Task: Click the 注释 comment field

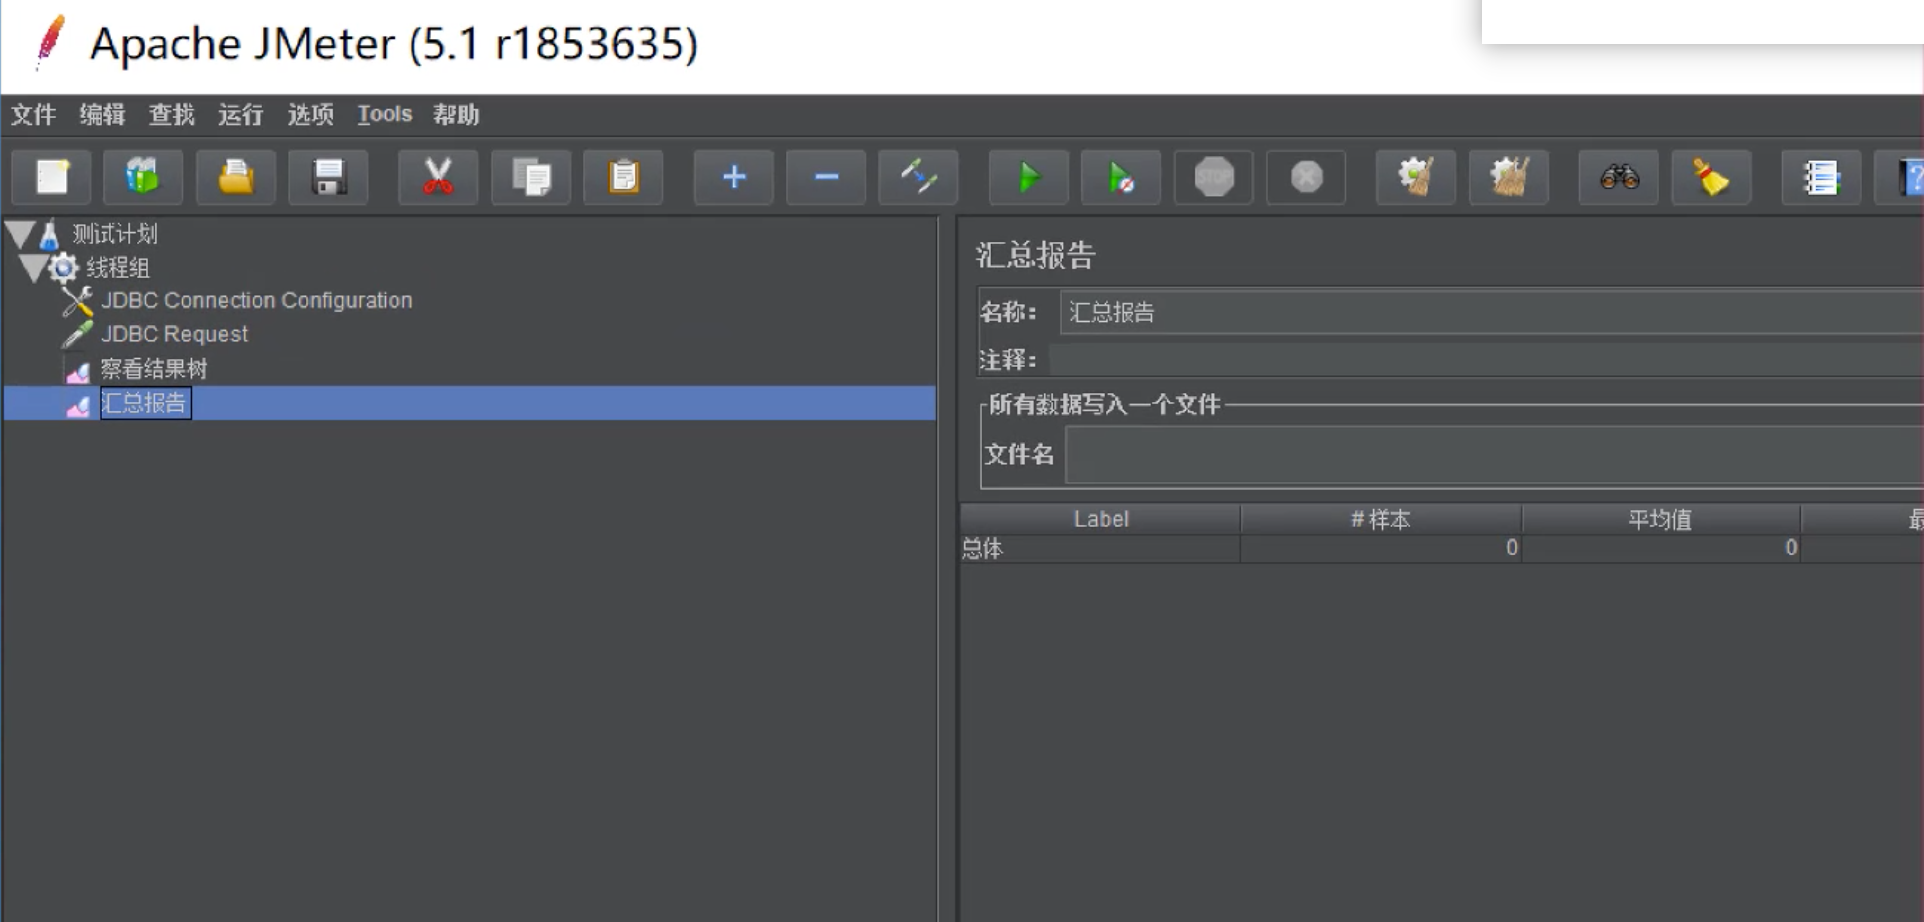Action: [1486, 360]
